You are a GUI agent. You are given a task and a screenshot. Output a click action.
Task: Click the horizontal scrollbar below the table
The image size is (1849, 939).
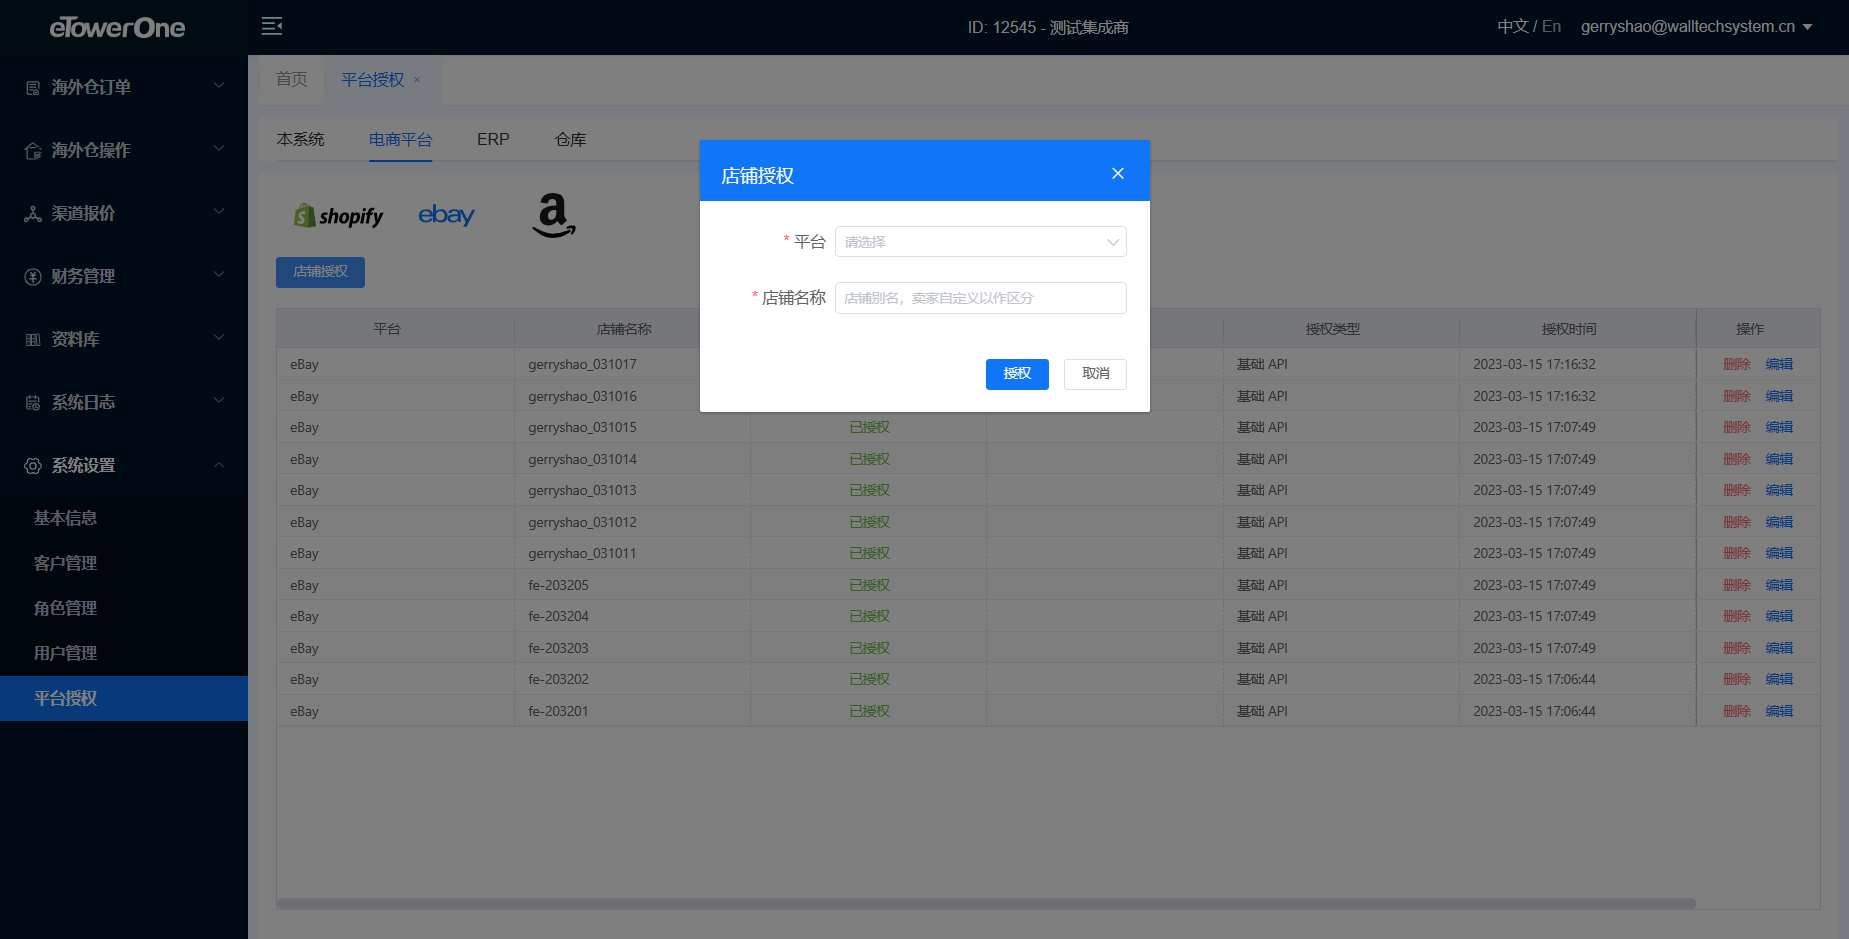[985, 903]
